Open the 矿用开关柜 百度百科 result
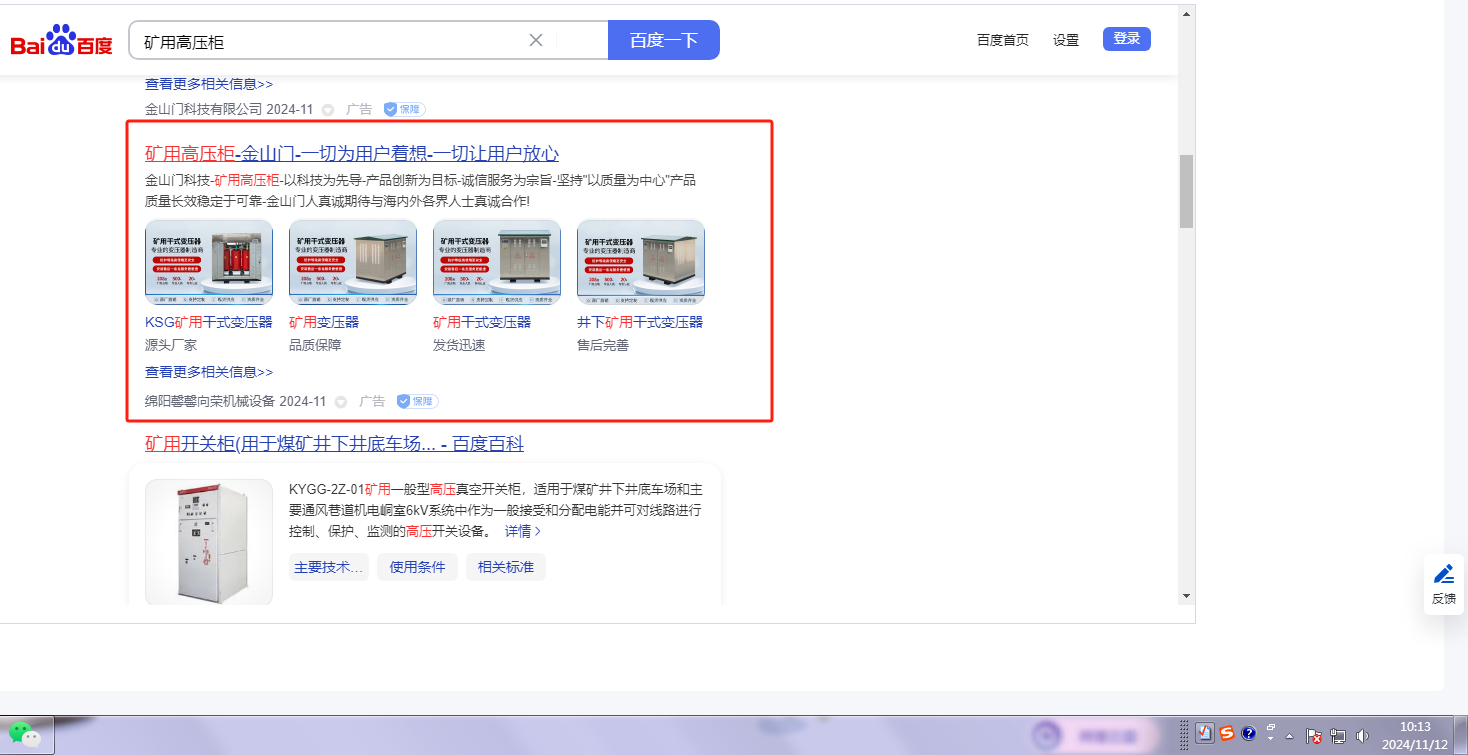 click(334, 443)
